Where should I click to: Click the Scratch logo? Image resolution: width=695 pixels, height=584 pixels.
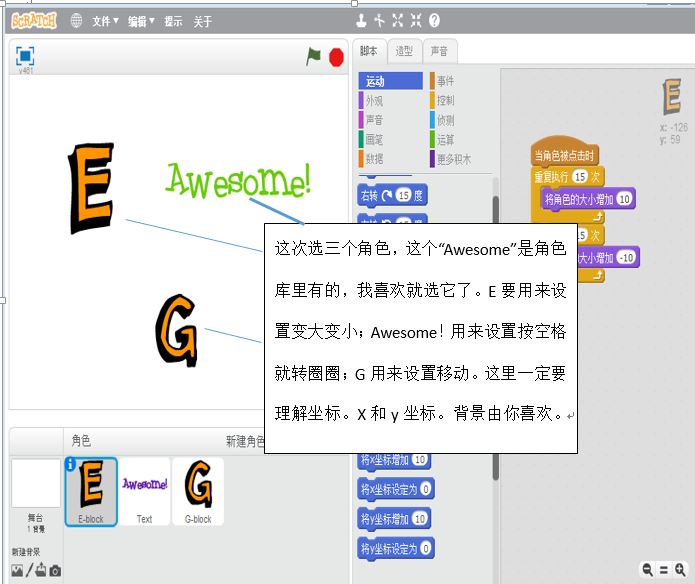34,21
